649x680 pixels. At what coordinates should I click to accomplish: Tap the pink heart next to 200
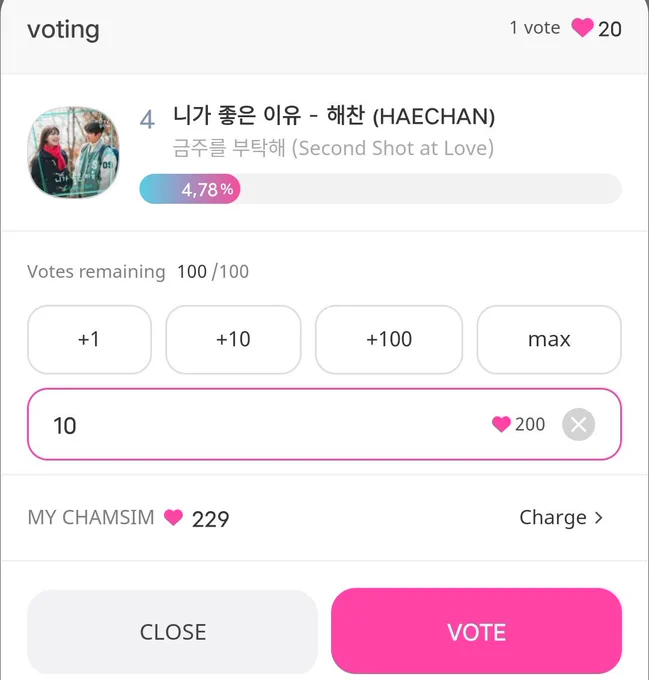pyautogui.click(x=501, y=424)
